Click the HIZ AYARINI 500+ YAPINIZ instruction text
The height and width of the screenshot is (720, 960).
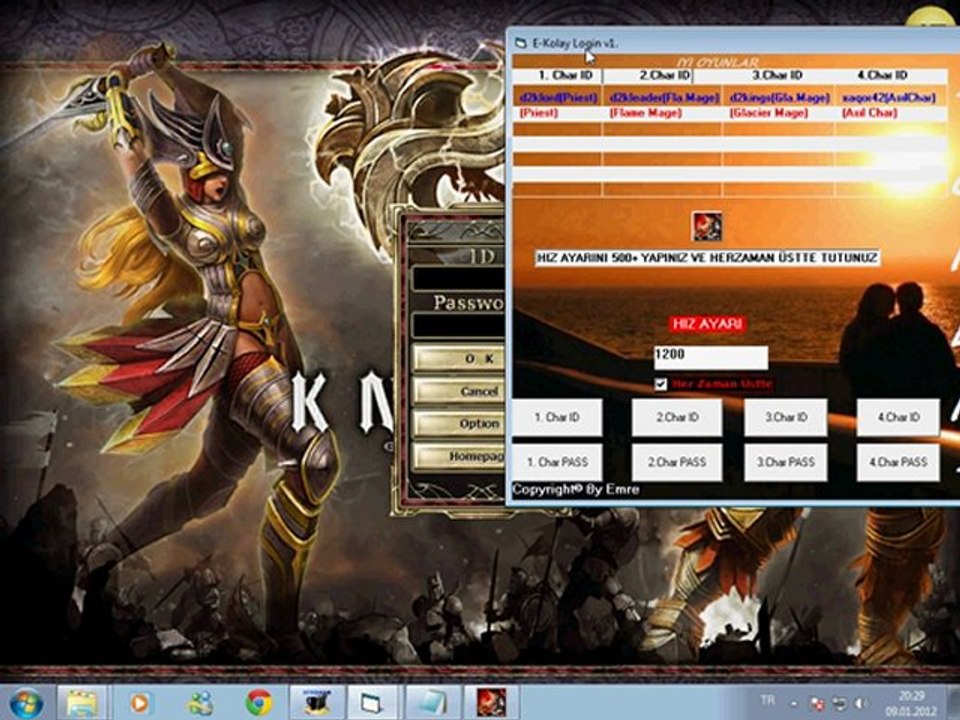point(707,258)
